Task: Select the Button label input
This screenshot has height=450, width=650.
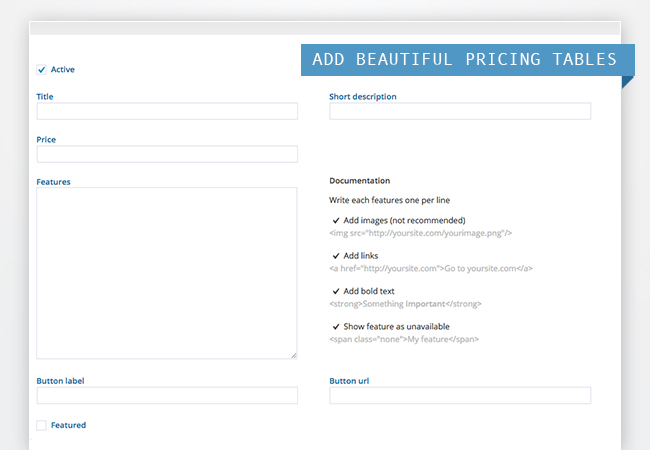Action: coord(167,395)
